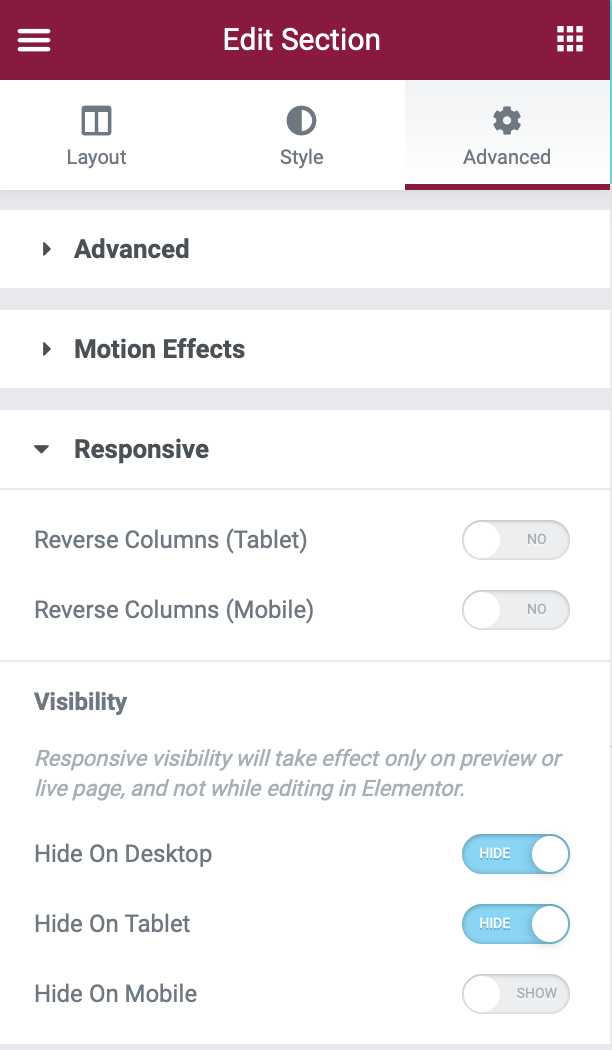The height and width of the screenshot is (1050, 612).
Task: Switch to the Layout tab label
Action: (96, 158)
